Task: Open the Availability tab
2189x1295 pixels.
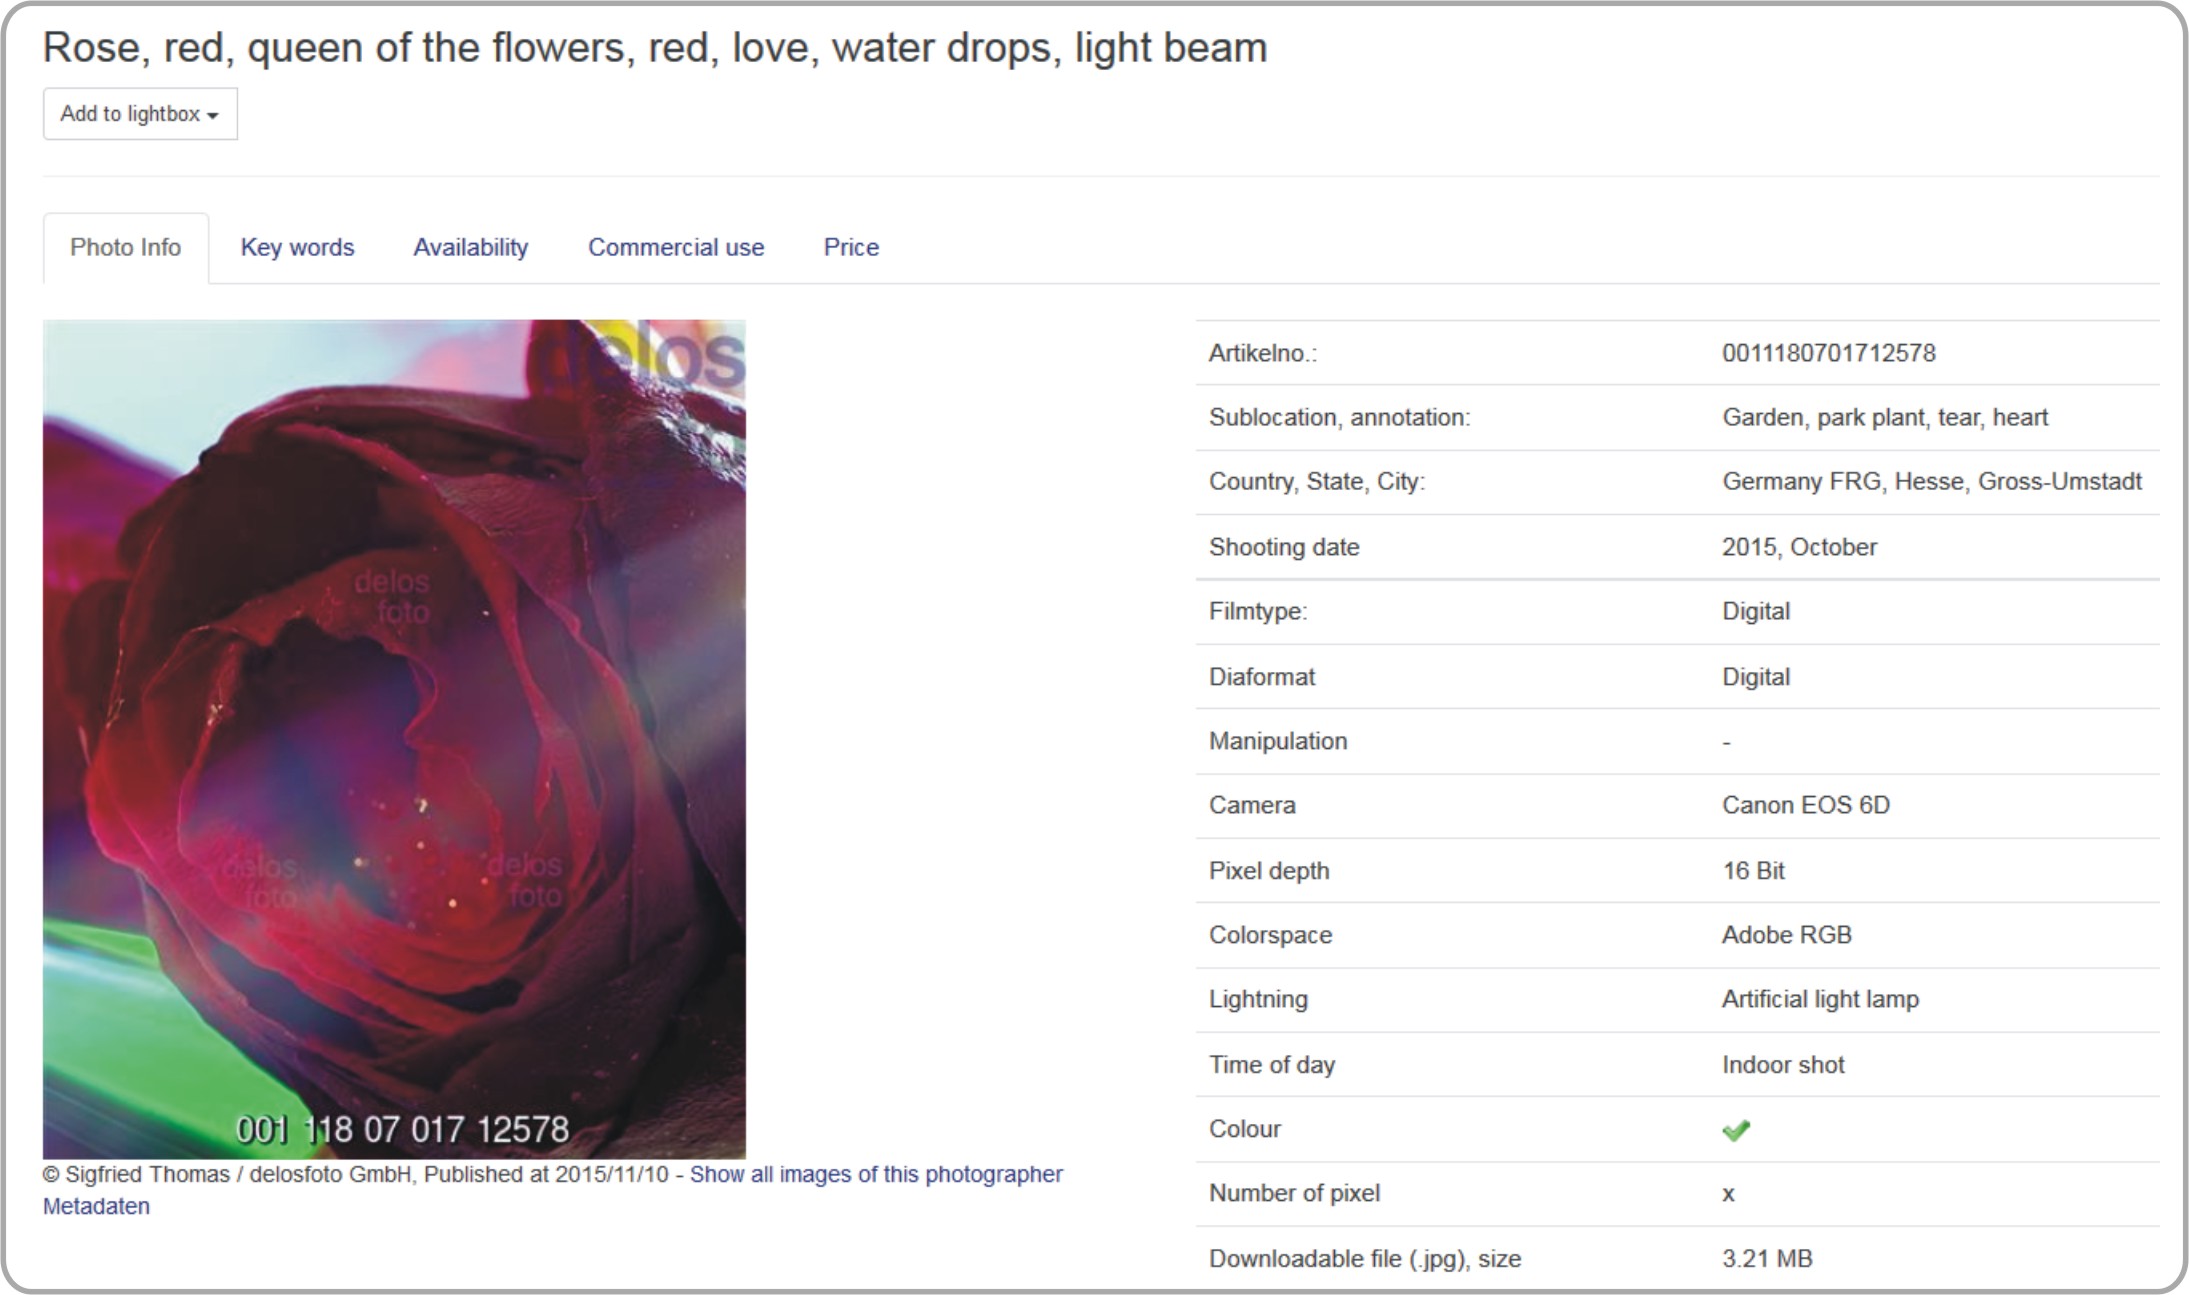Action: 471,248
